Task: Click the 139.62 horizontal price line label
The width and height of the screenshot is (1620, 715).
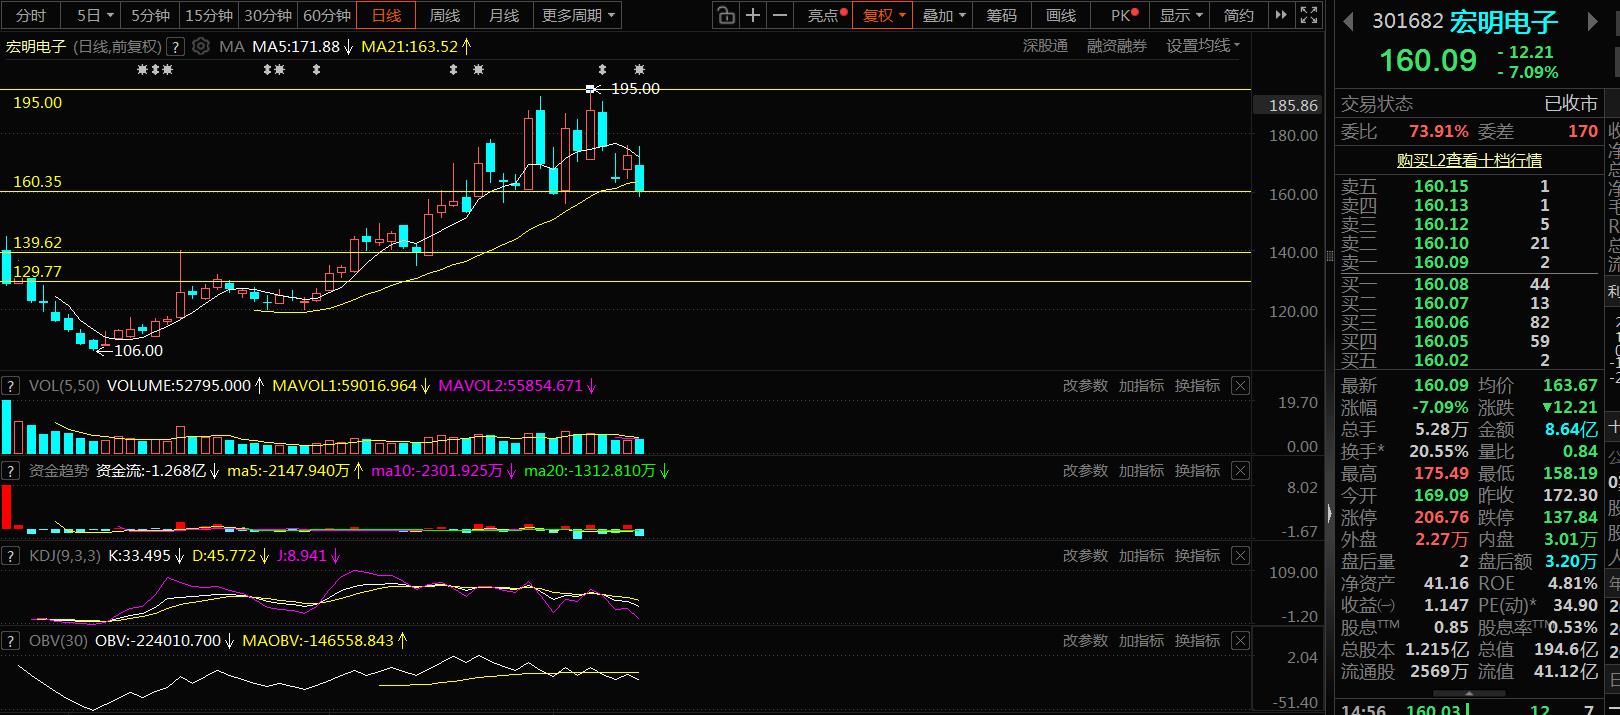Action: pyautogui.click(x=37, y=243)
